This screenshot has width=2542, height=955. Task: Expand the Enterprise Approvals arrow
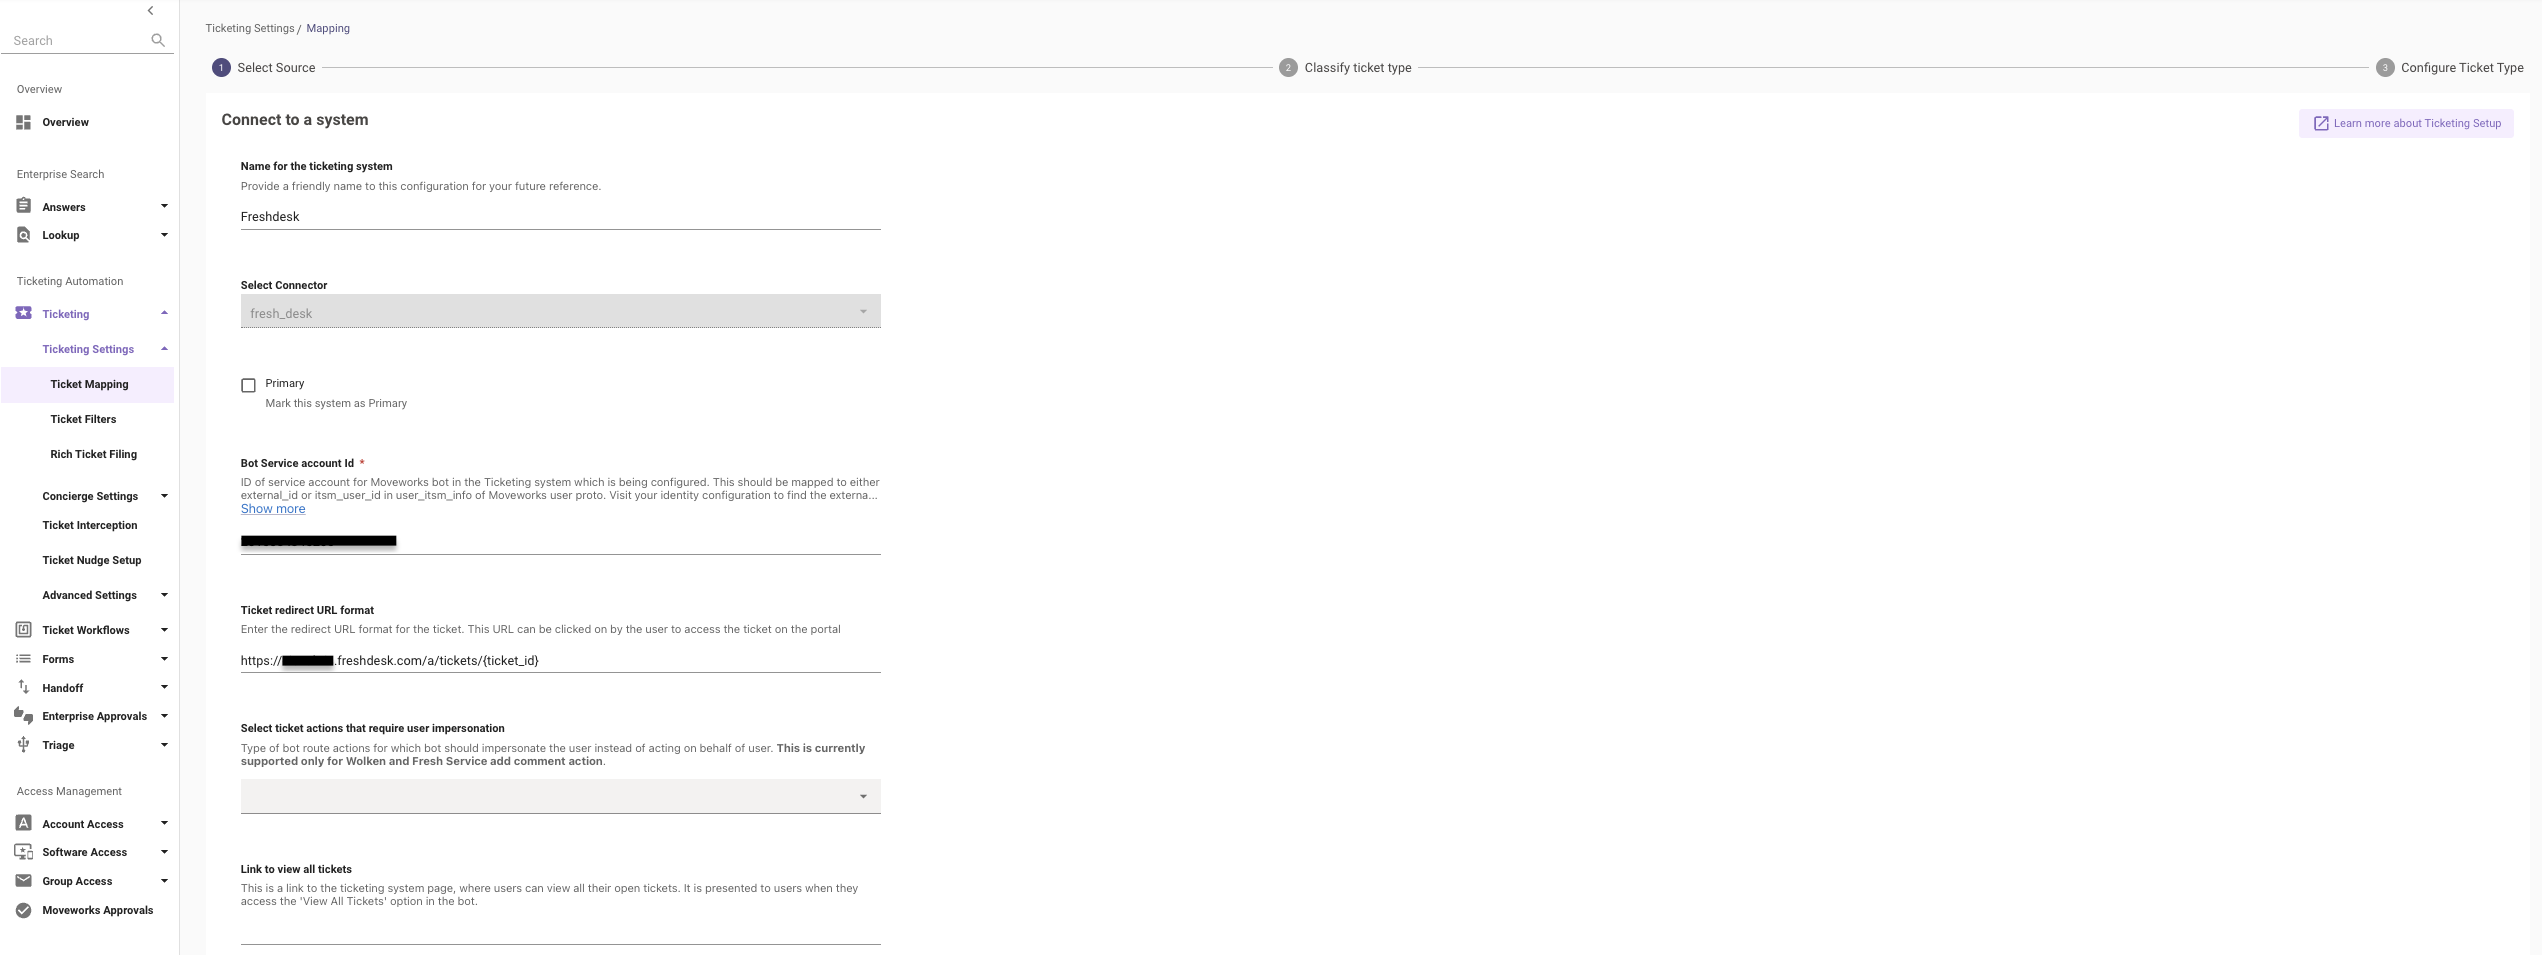pyautogui.click(x=164, y=716)
